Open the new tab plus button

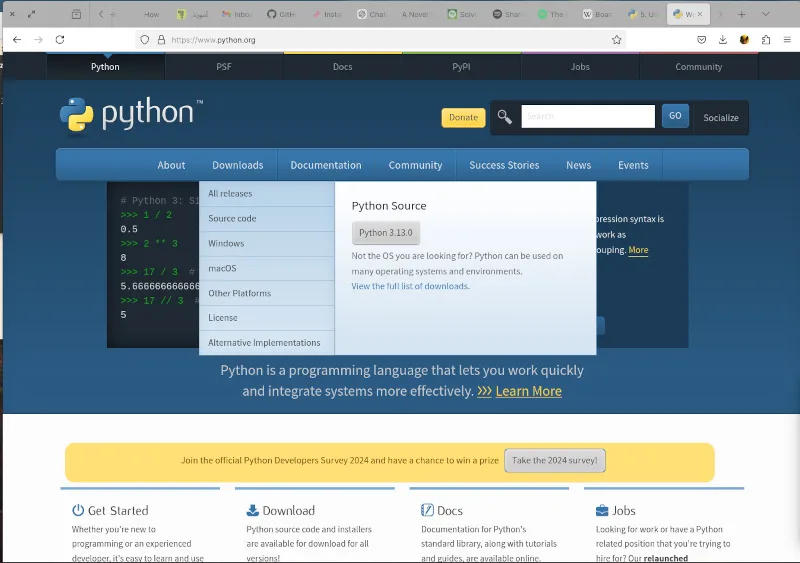(741, 14)
